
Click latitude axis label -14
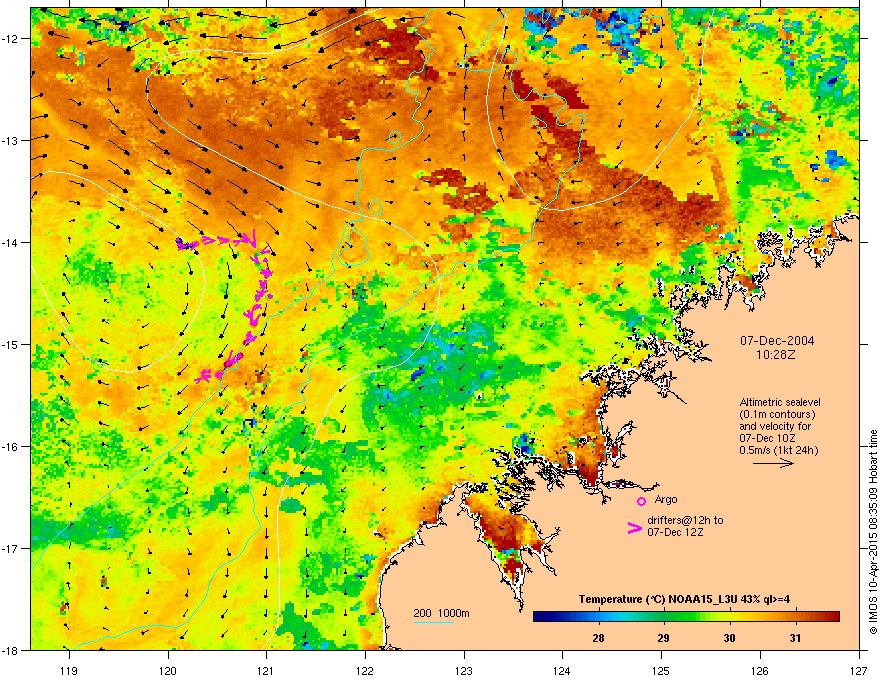11,242
